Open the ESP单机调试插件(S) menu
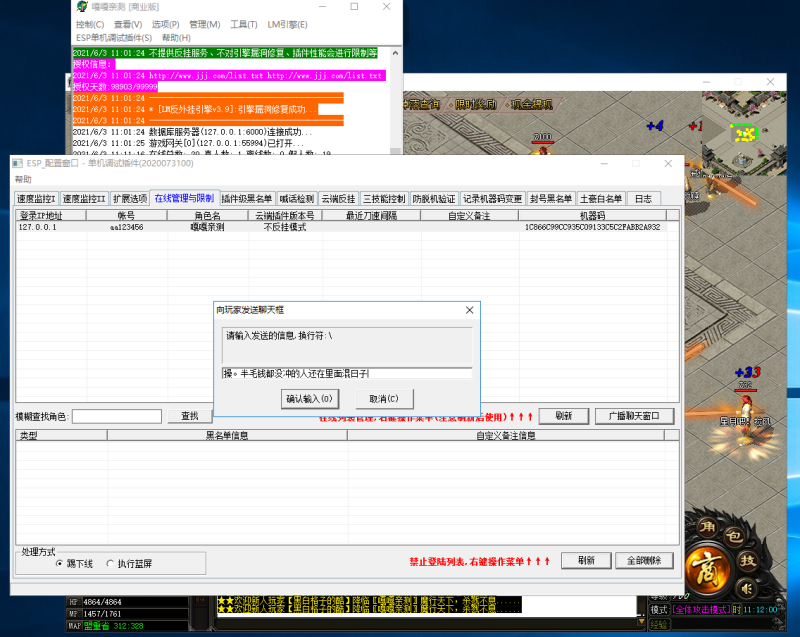 coord(114,38)
